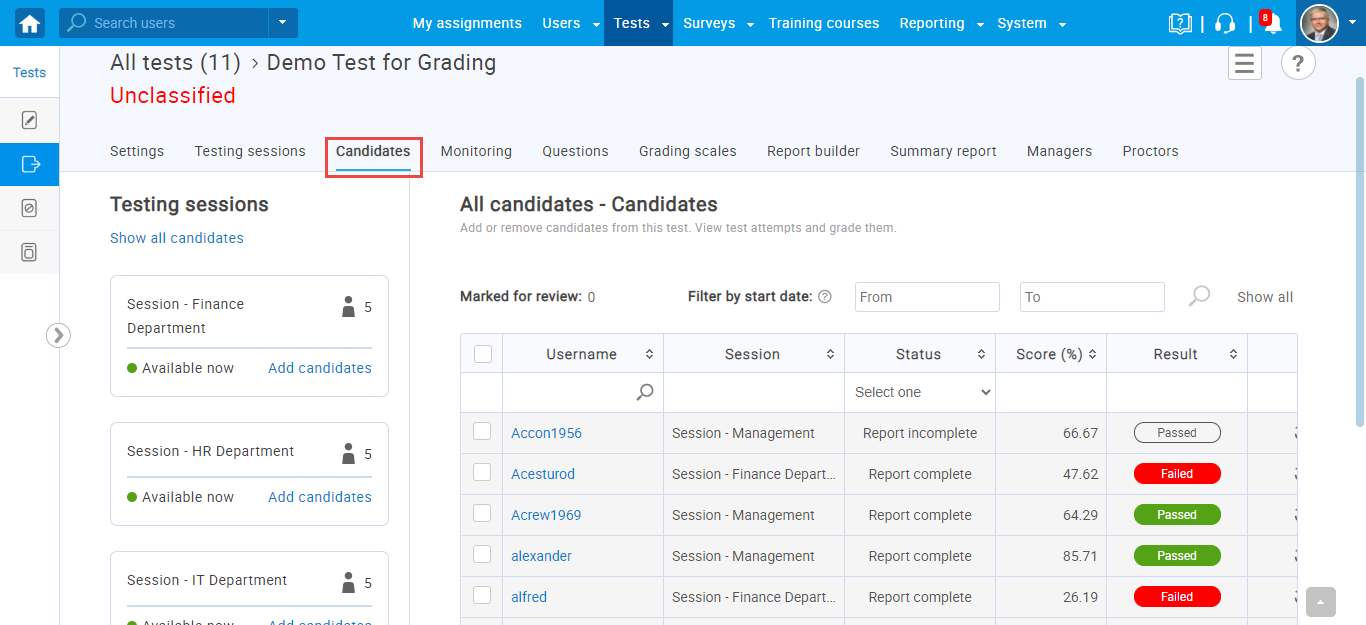Viewport: 1366px width, 625px height.
Task: Open the hamburger options menu
Action: pyautogui.click(x=1244, y=64)
